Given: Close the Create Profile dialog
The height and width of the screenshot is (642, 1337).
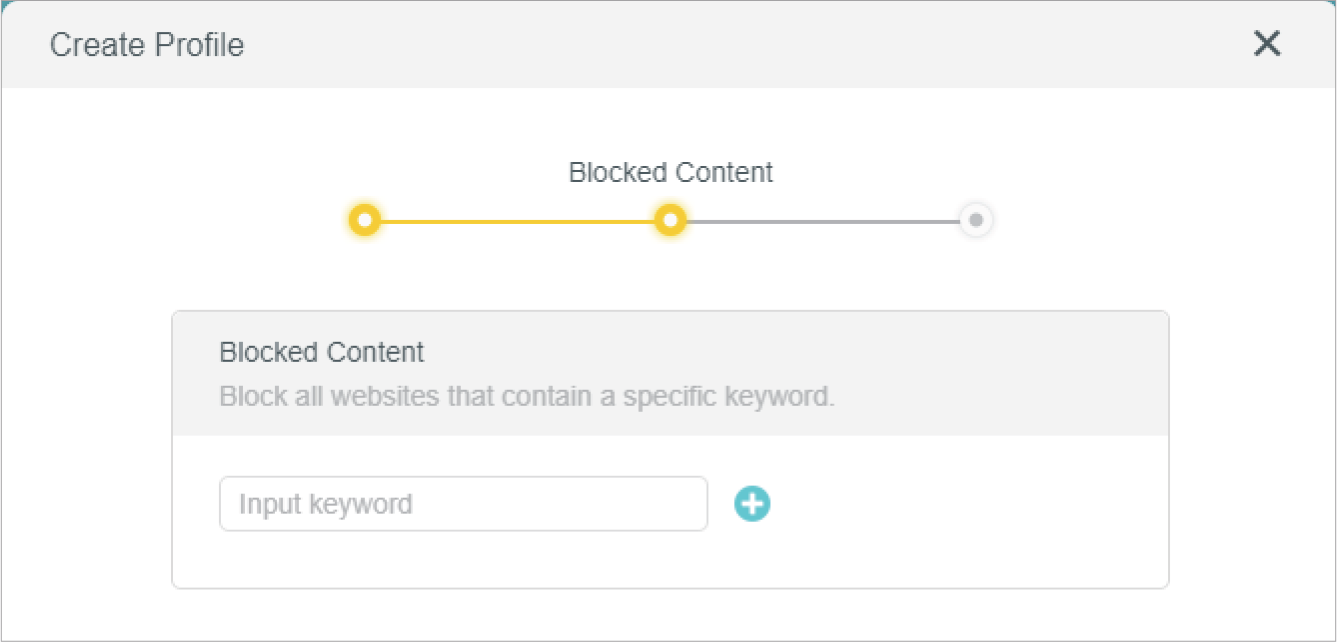Looking at the screenshot, I should [1266, 44].
